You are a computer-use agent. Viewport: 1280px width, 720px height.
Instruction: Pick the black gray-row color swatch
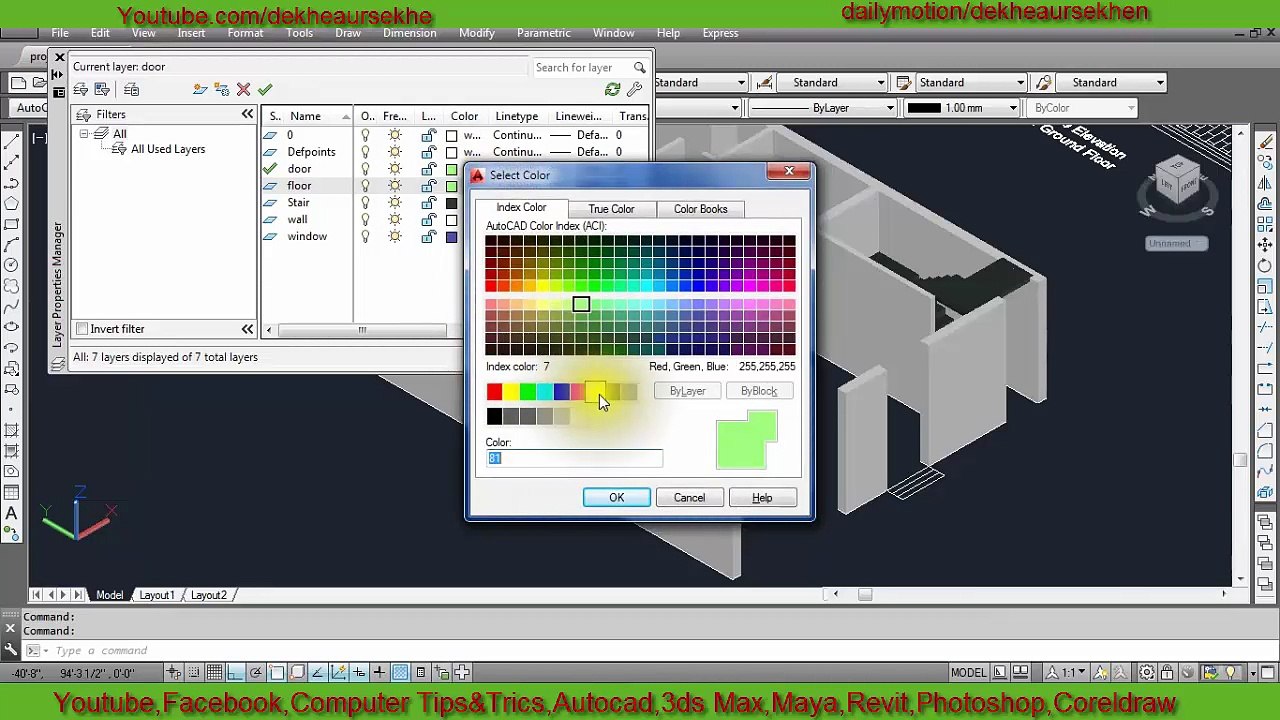pyautogui.click(x=494, y=416)
